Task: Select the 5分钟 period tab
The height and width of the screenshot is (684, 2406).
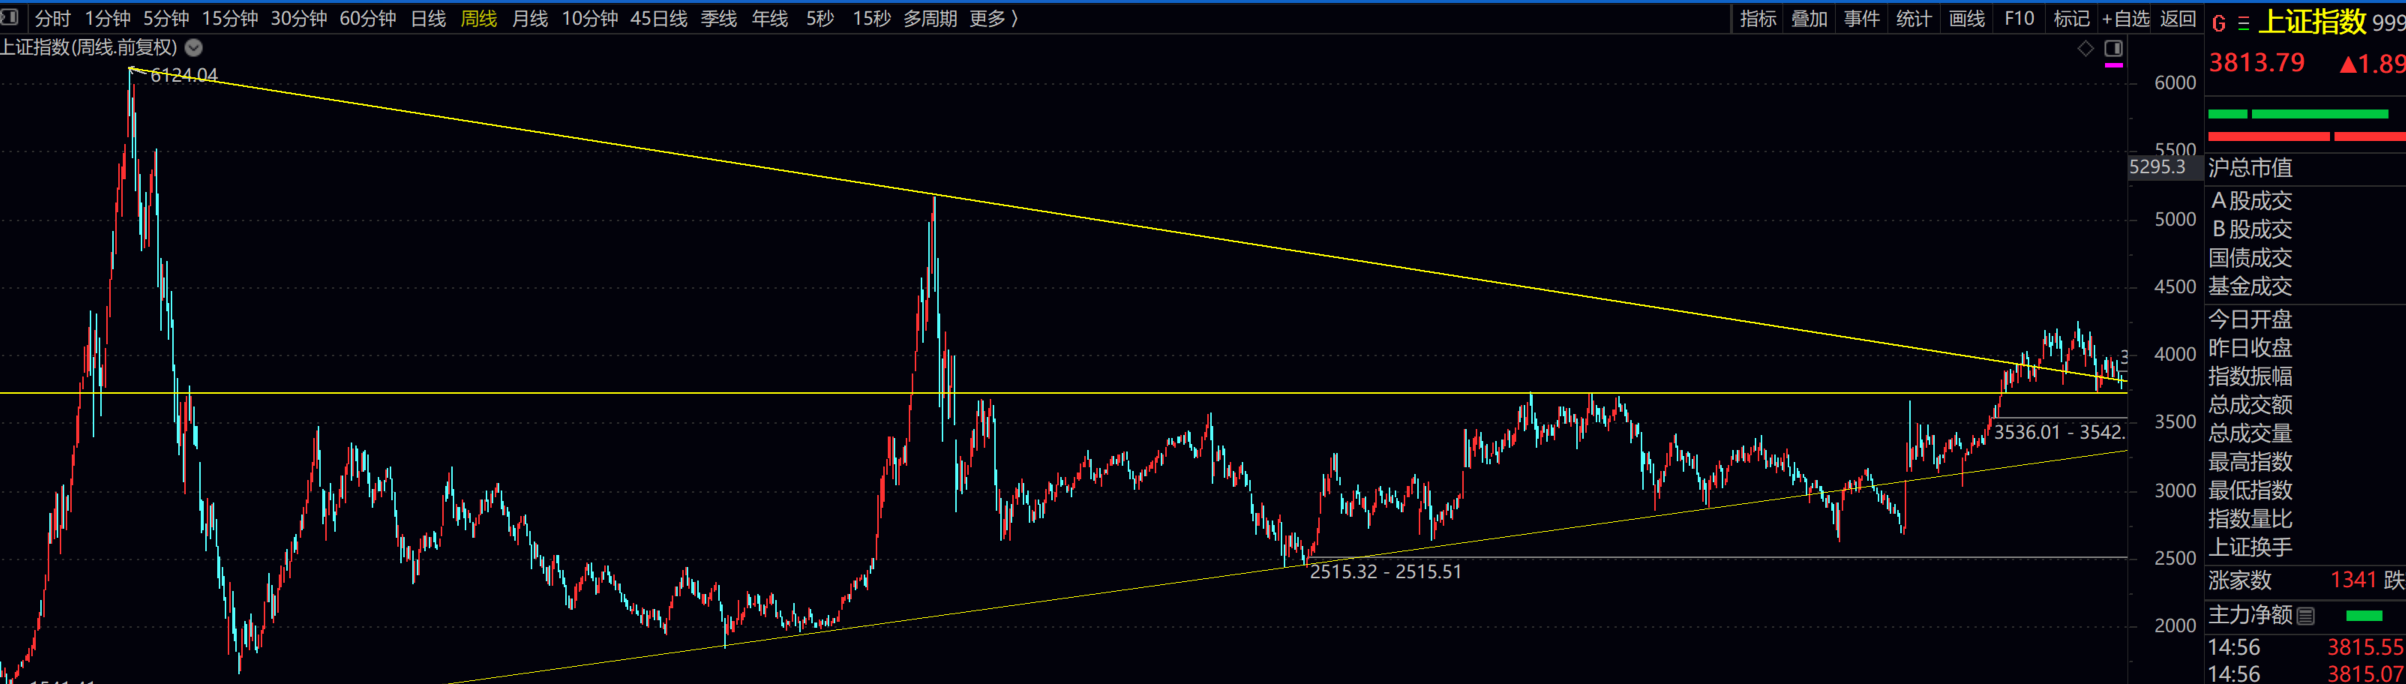Action: coord(166,18)
